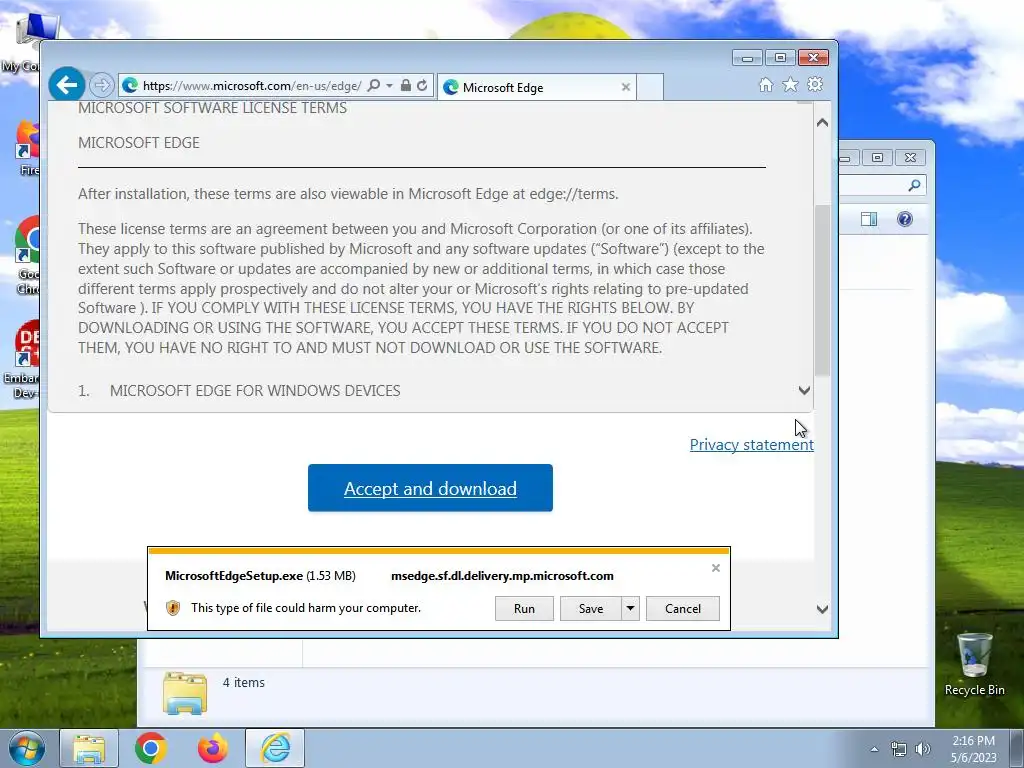Maximize the Internet Explorer window
Viewport: 1024px width, 768px height.
(780, 57)
